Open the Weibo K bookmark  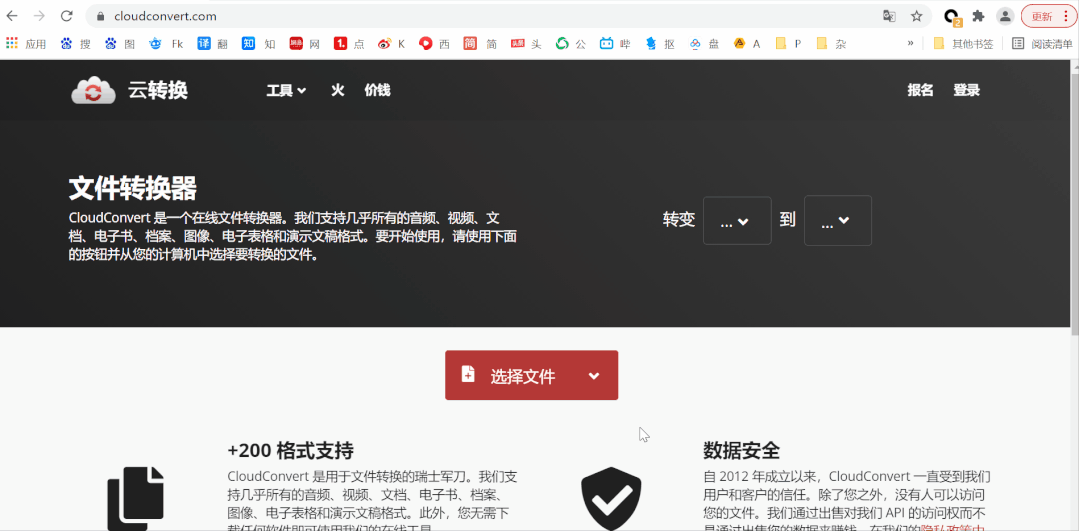coord(392,43)
